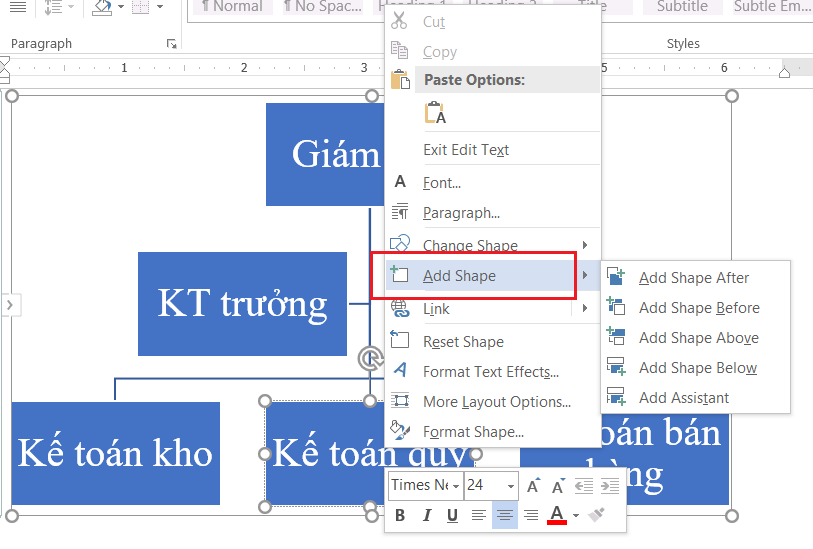This screenshot has height=549, width=813.
Task: Open Borders dropdown arrow in ribbon
Action: tap(160, 7)
